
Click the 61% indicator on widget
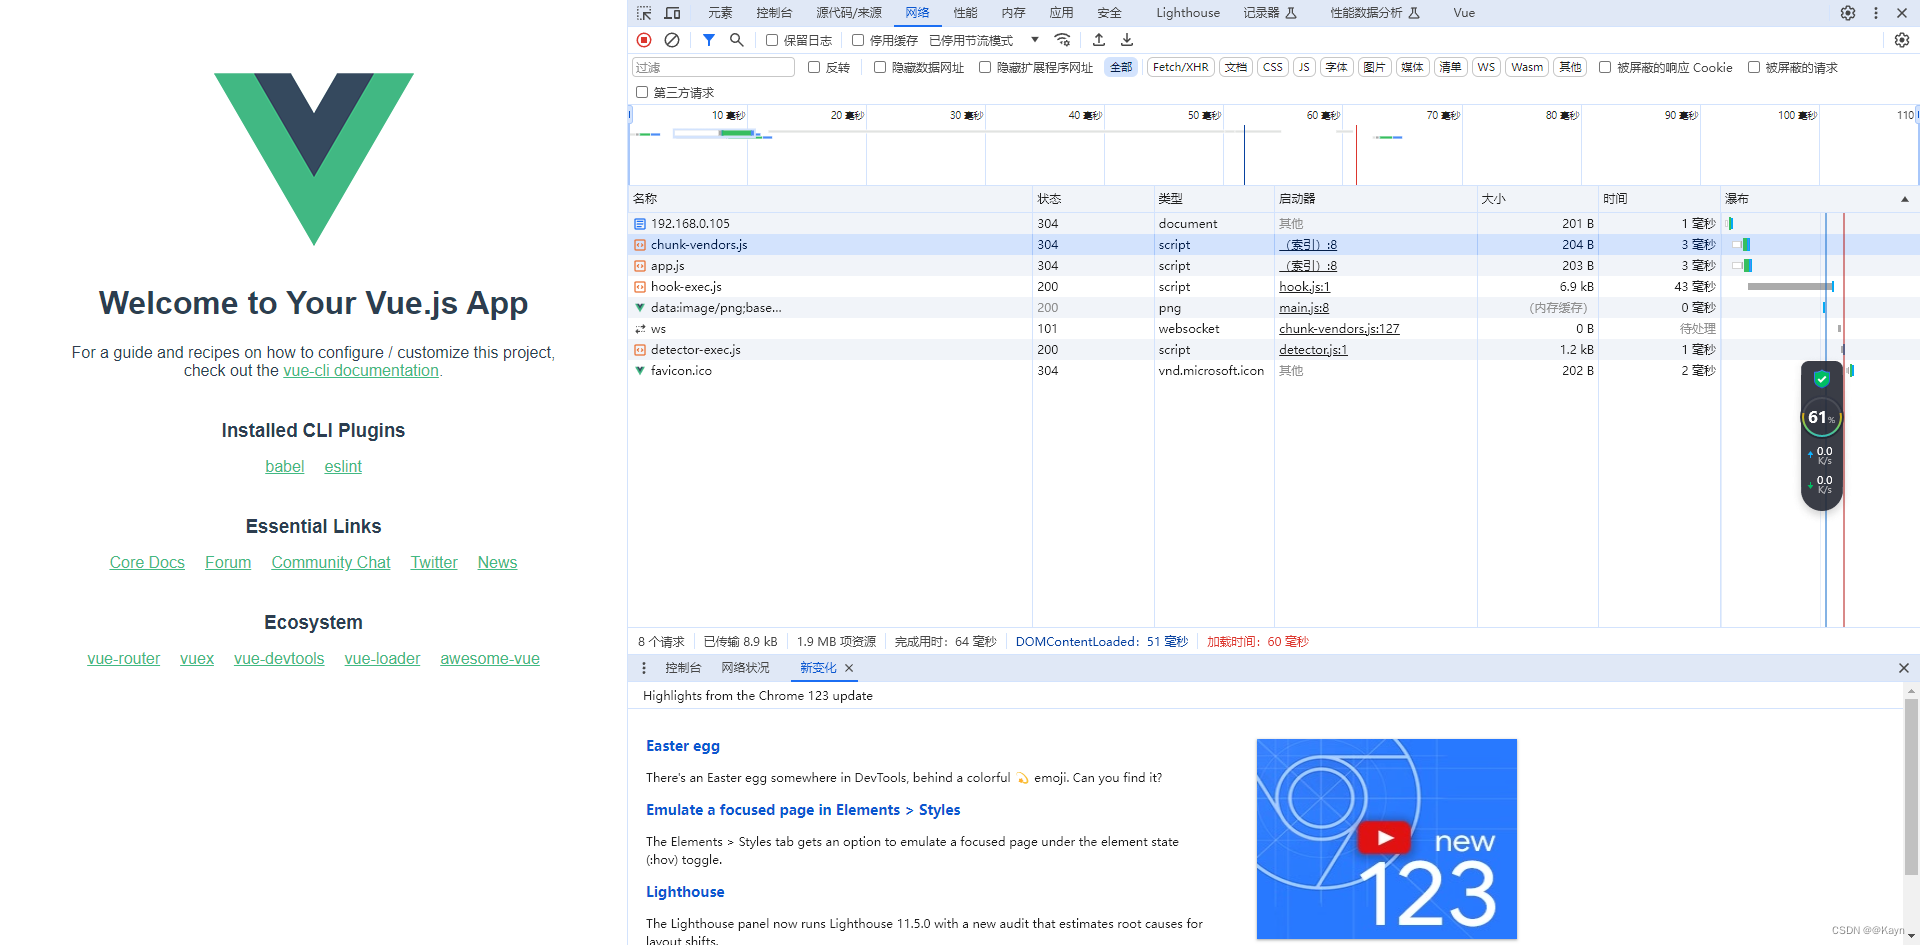pos(1822,417)
